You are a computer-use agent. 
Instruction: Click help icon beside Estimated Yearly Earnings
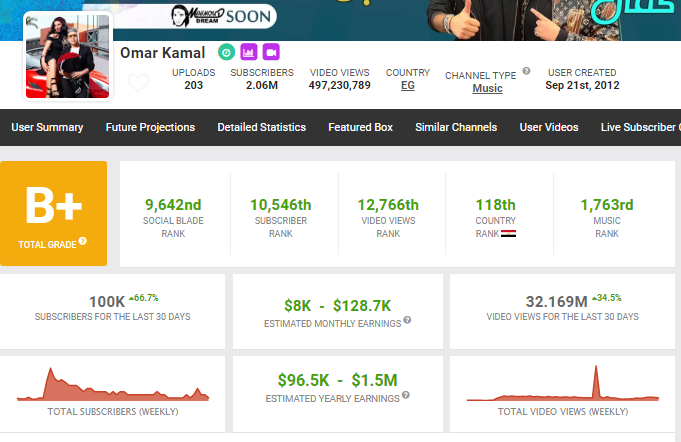[404, 398]
